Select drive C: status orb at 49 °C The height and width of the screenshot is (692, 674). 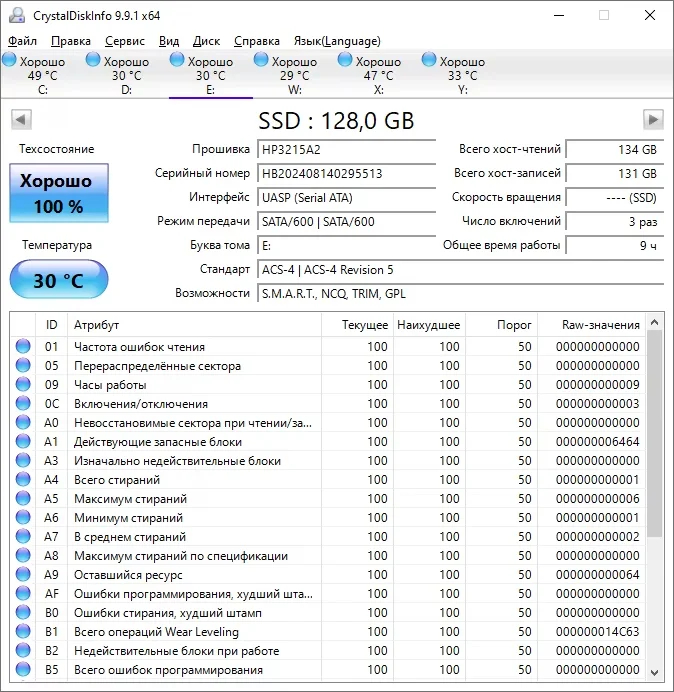coord(9,60)
